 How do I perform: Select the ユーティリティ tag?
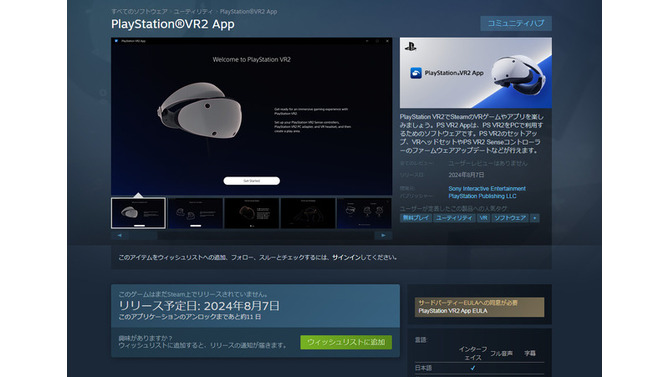coord(454,218)
